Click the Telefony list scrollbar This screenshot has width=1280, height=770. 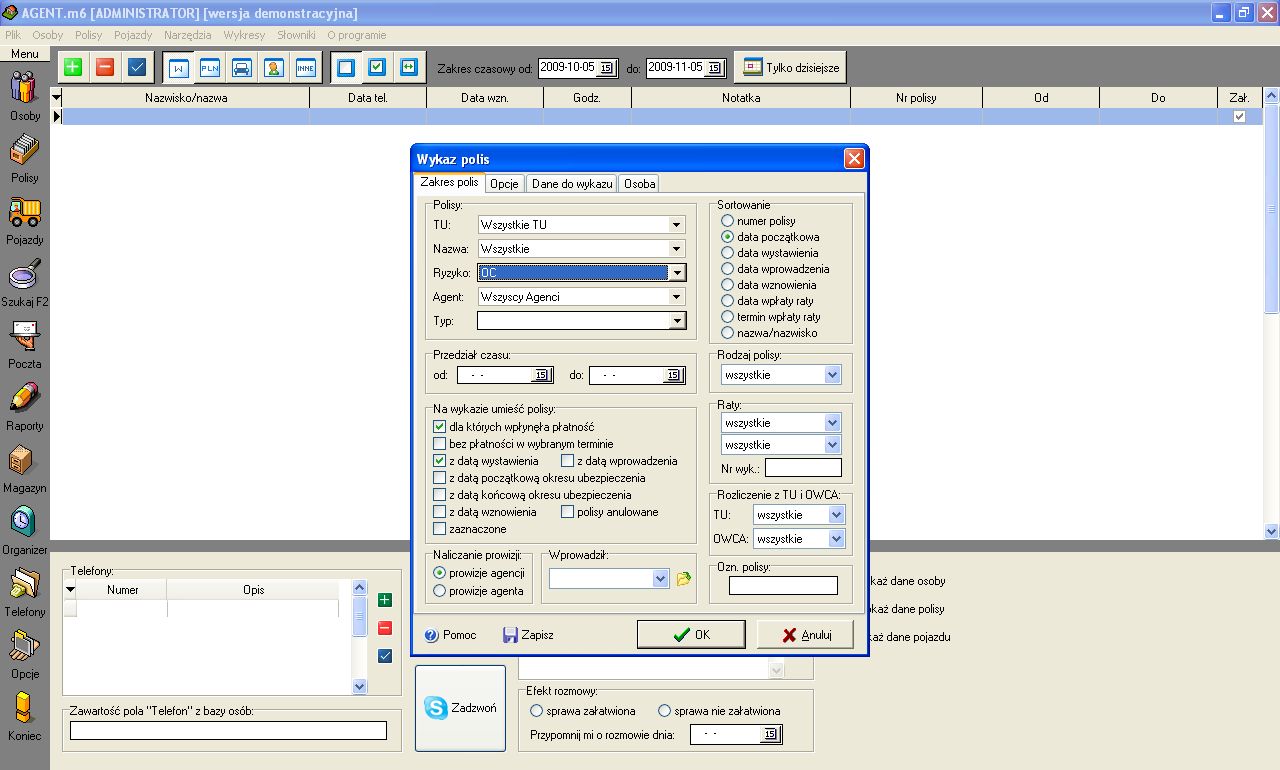[x=360, y=638]
